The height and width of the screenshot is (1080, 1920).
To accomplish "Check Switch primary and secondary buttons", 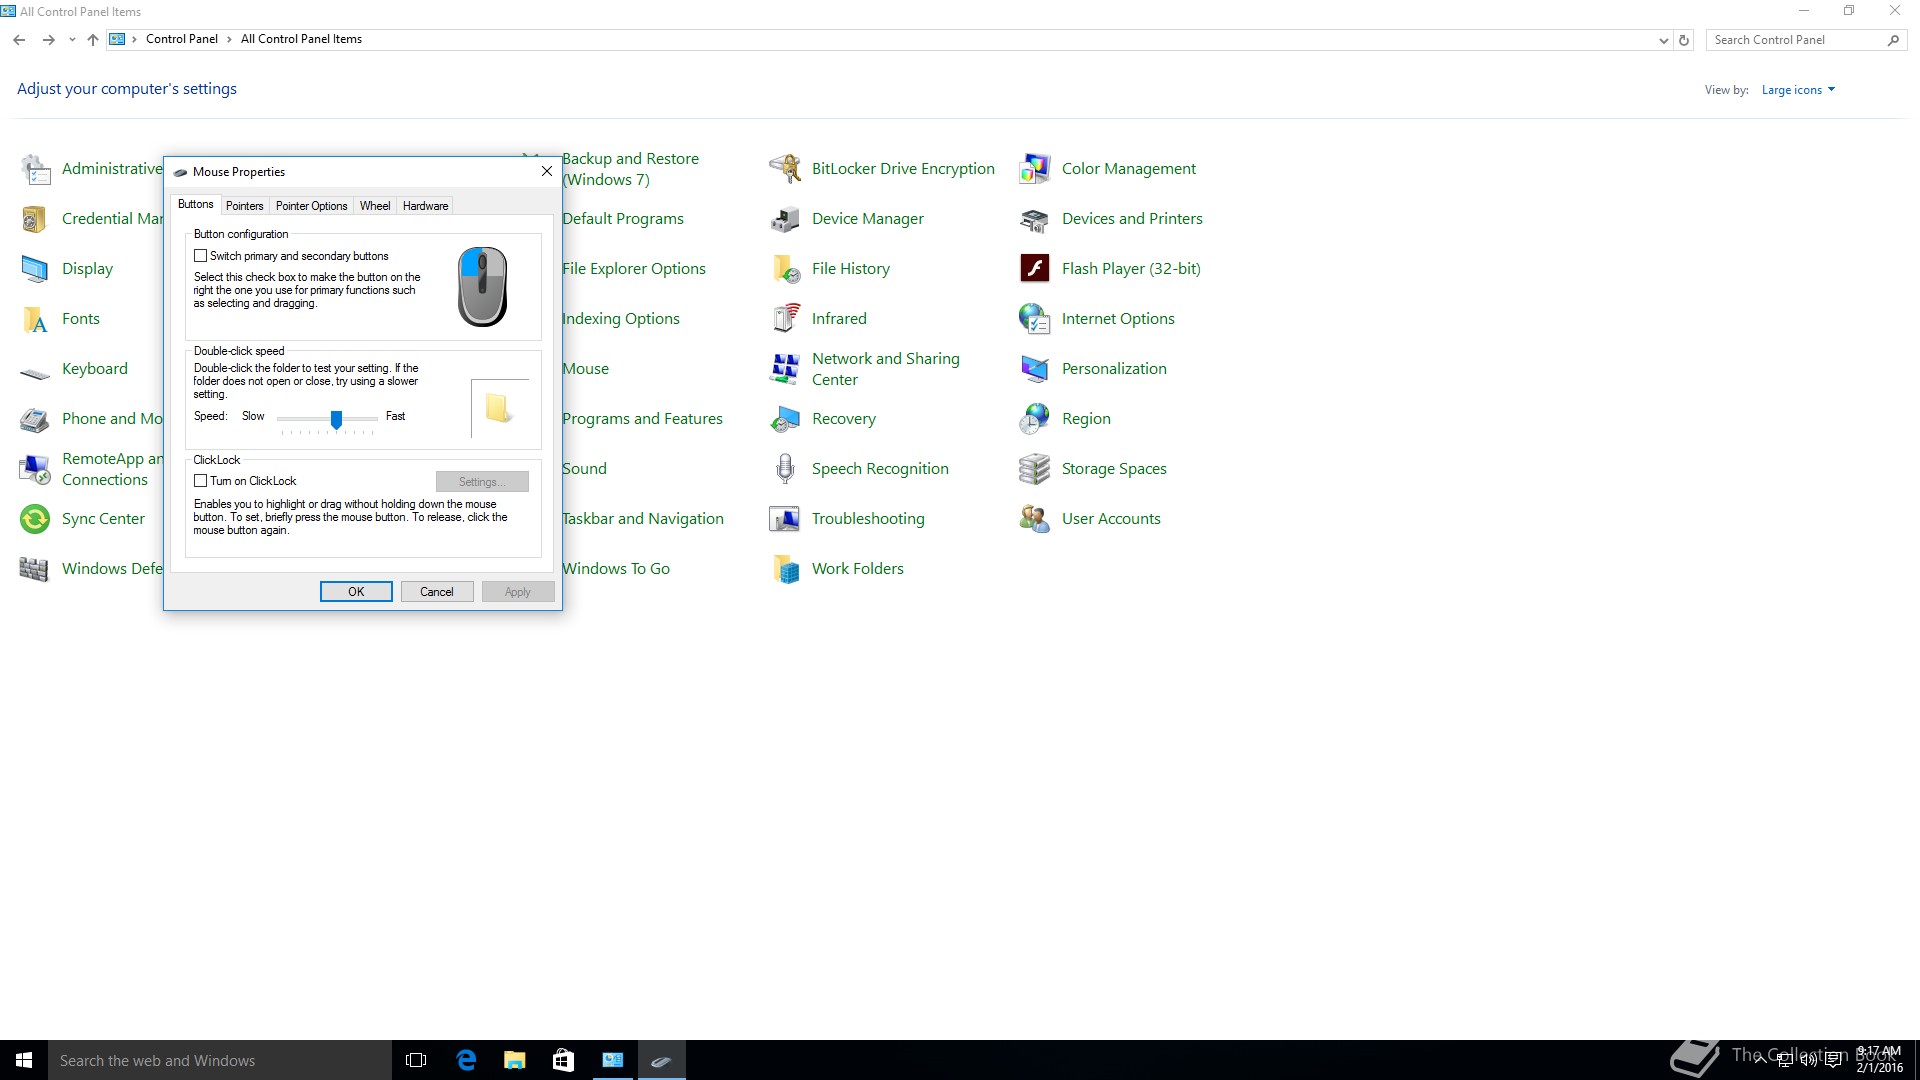I will pyautogui.click(x=200, y=256).
